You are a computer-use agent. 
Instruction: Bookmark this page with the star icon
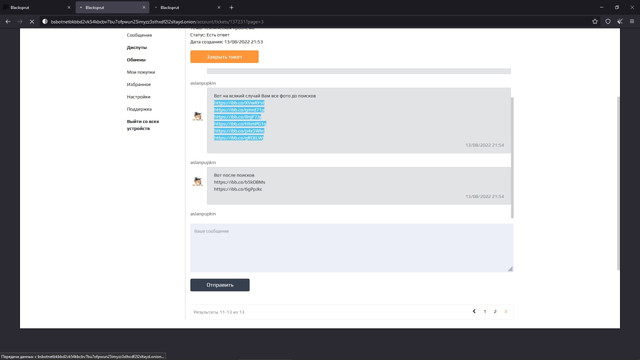pyautogui.click(x=595, y=22)
